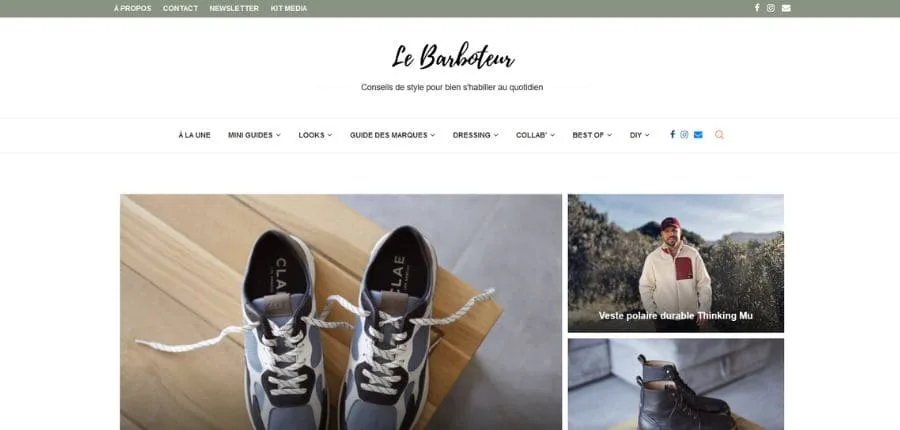Open Facebook icon in top green bar
Screen dimensions: 900x430
click(x=757, y=8)
